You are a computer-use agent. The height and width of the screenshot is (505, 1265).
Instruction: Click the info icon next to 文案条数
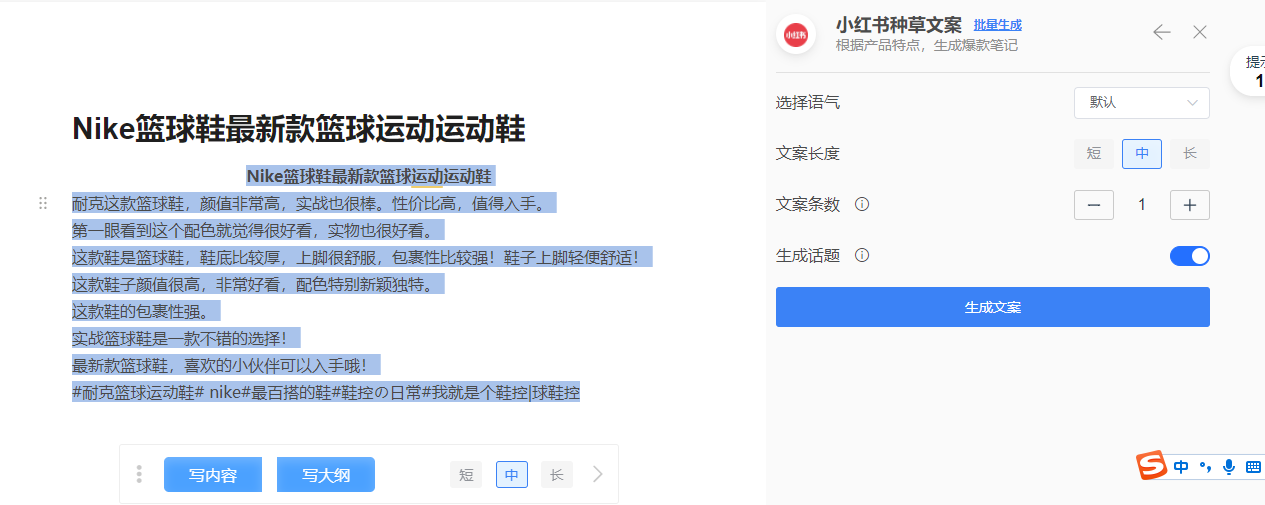(862, 204)
